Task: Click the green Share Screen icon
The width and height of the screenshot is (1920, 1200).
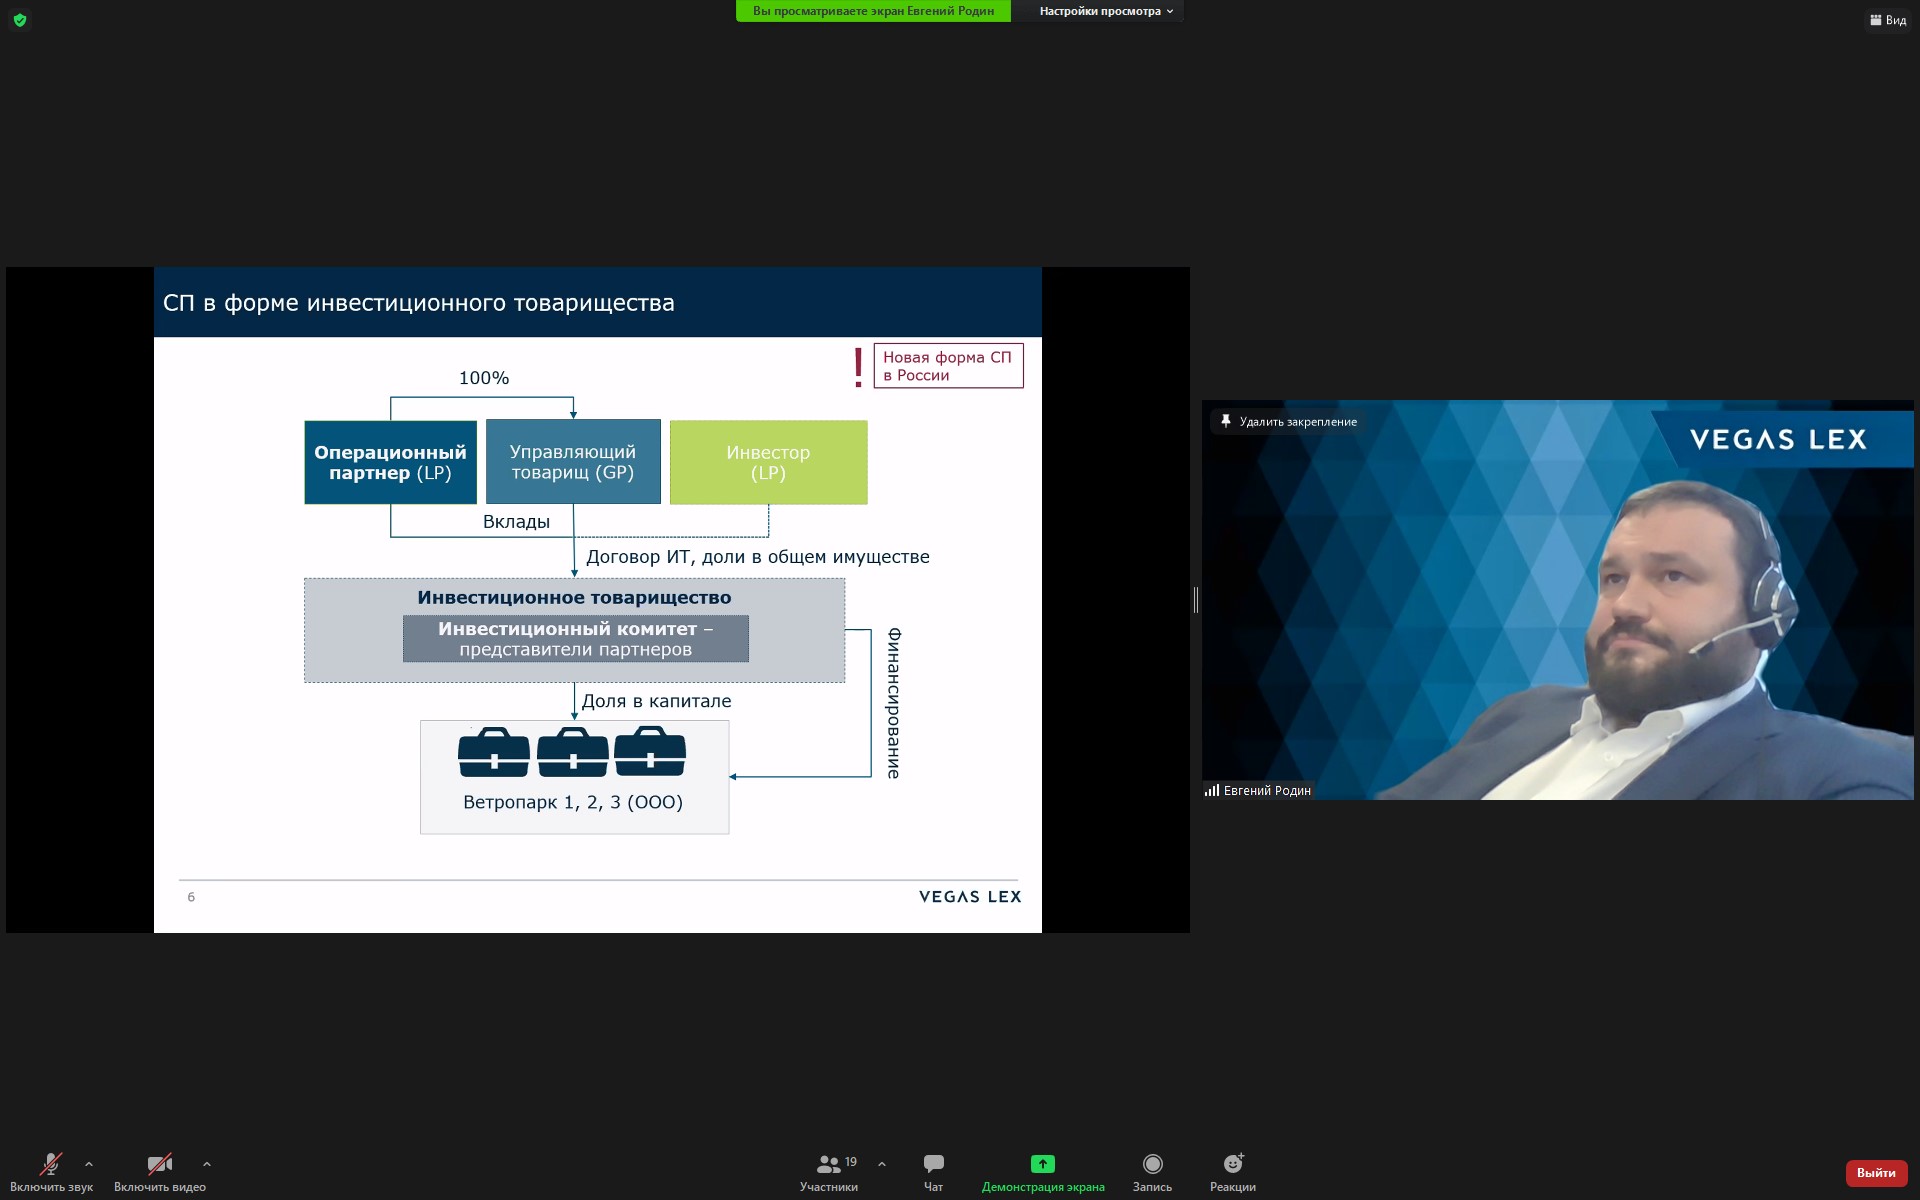Action: [1042, 1164]
